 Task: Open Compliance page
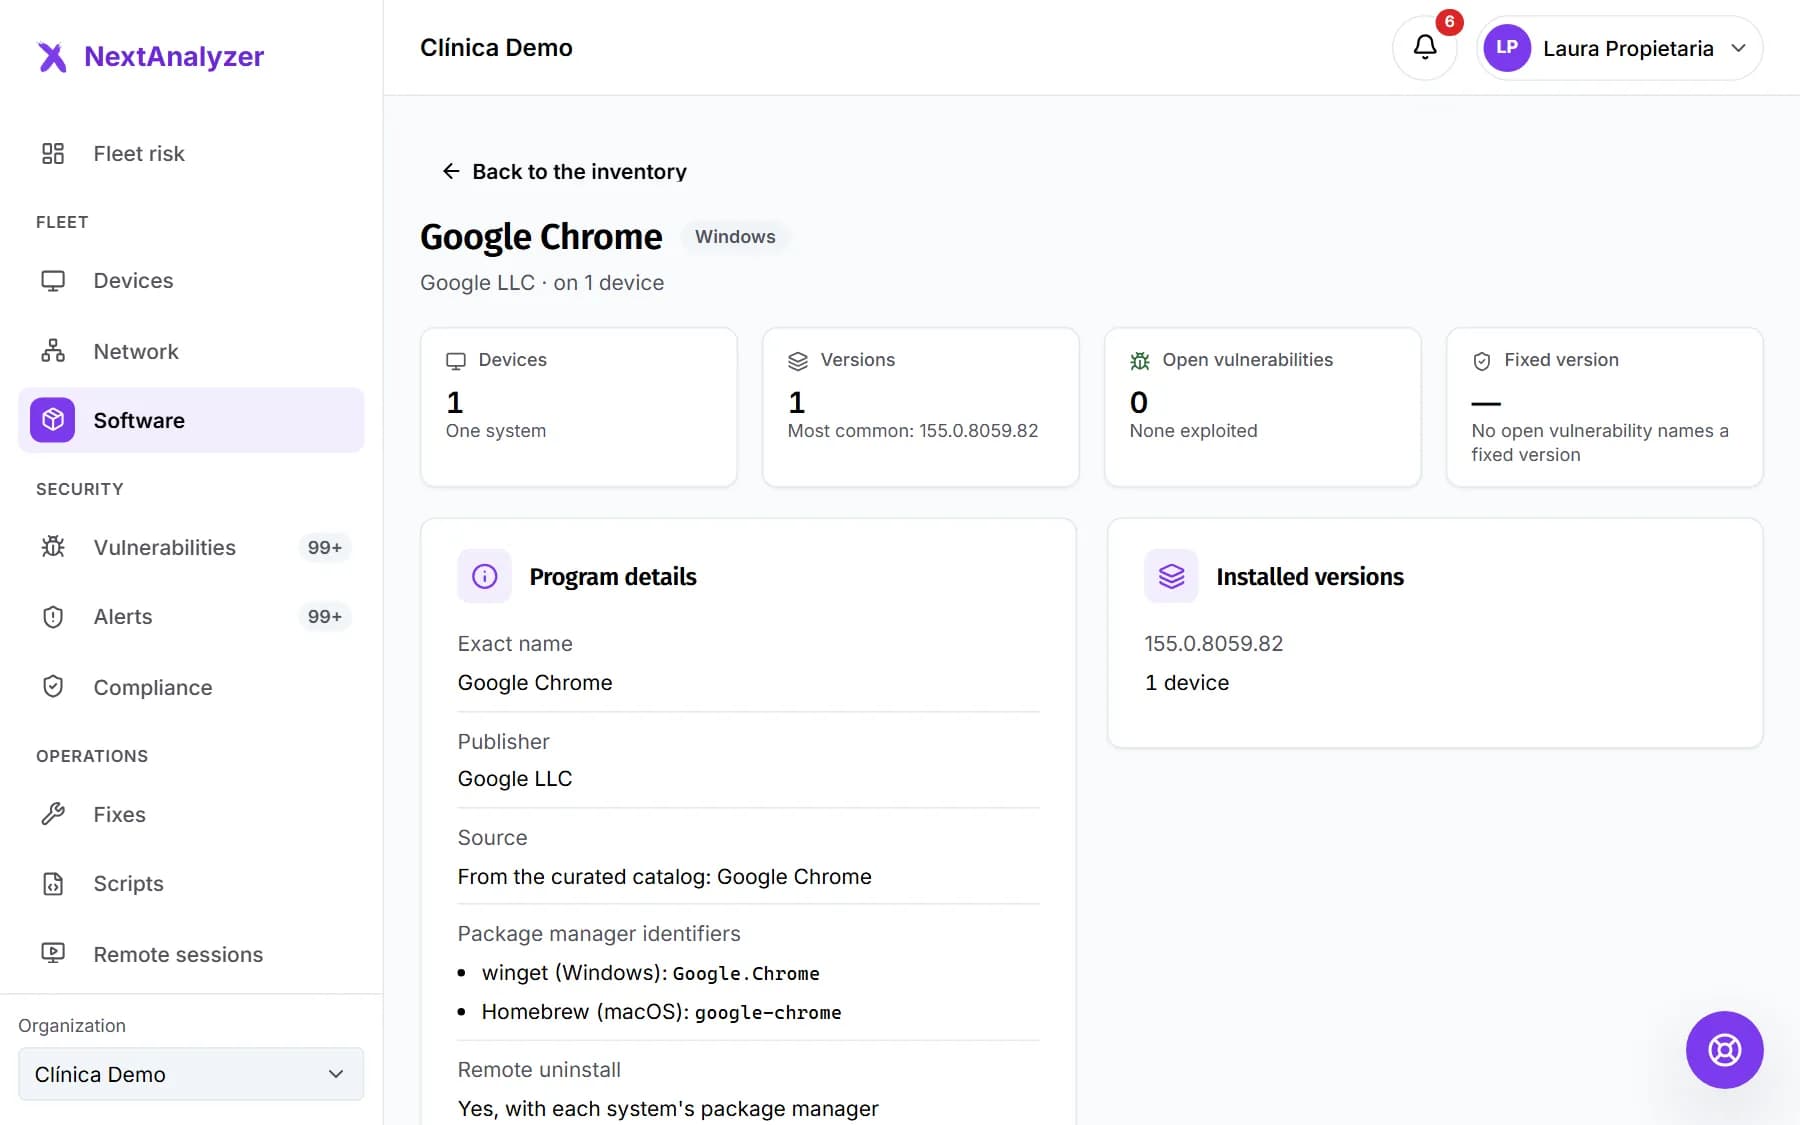coord(191,687)
